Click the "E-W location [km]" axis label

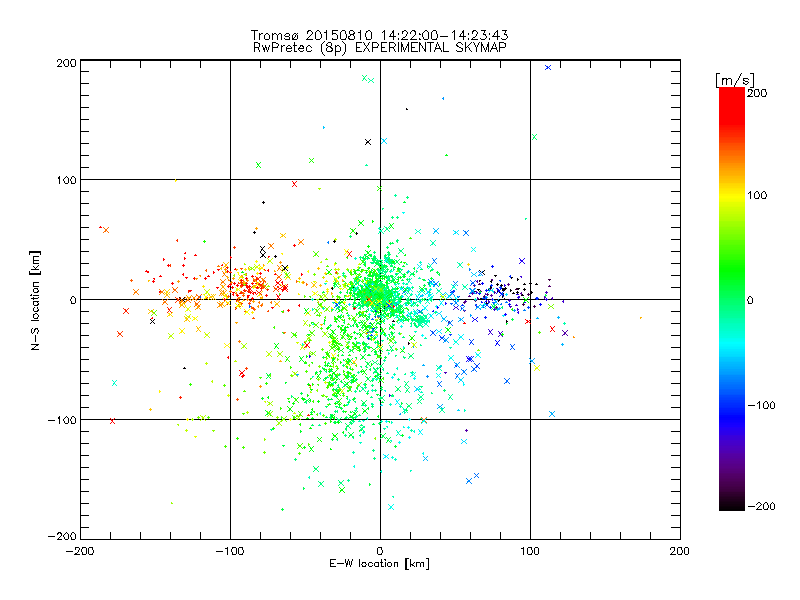(379, 564)
